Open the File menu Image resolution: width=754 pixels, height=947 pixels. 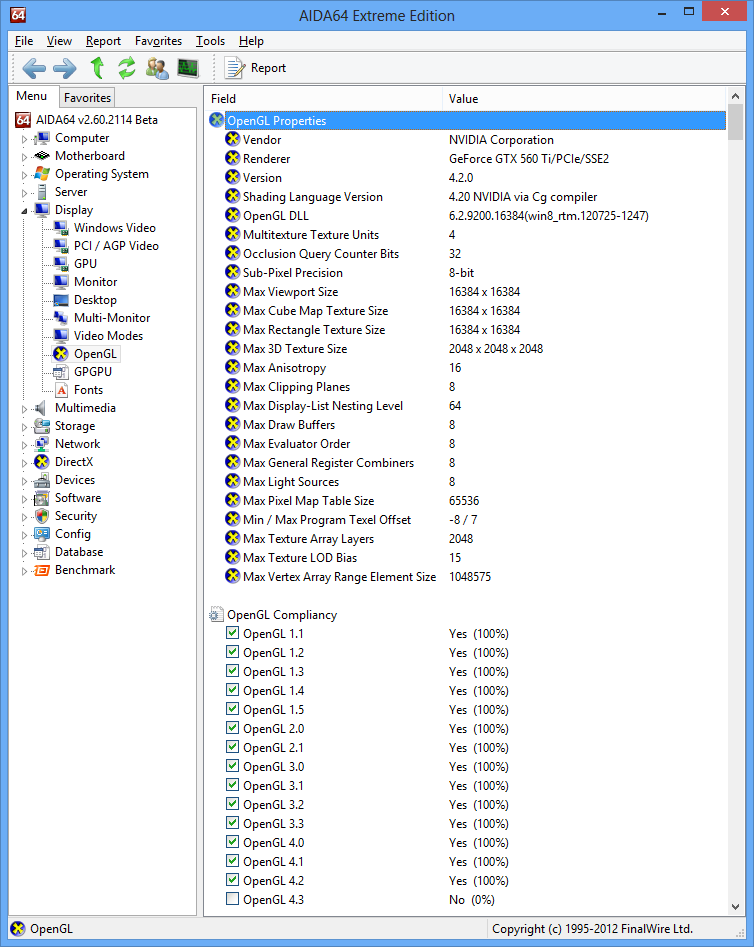tap(24, 41)
